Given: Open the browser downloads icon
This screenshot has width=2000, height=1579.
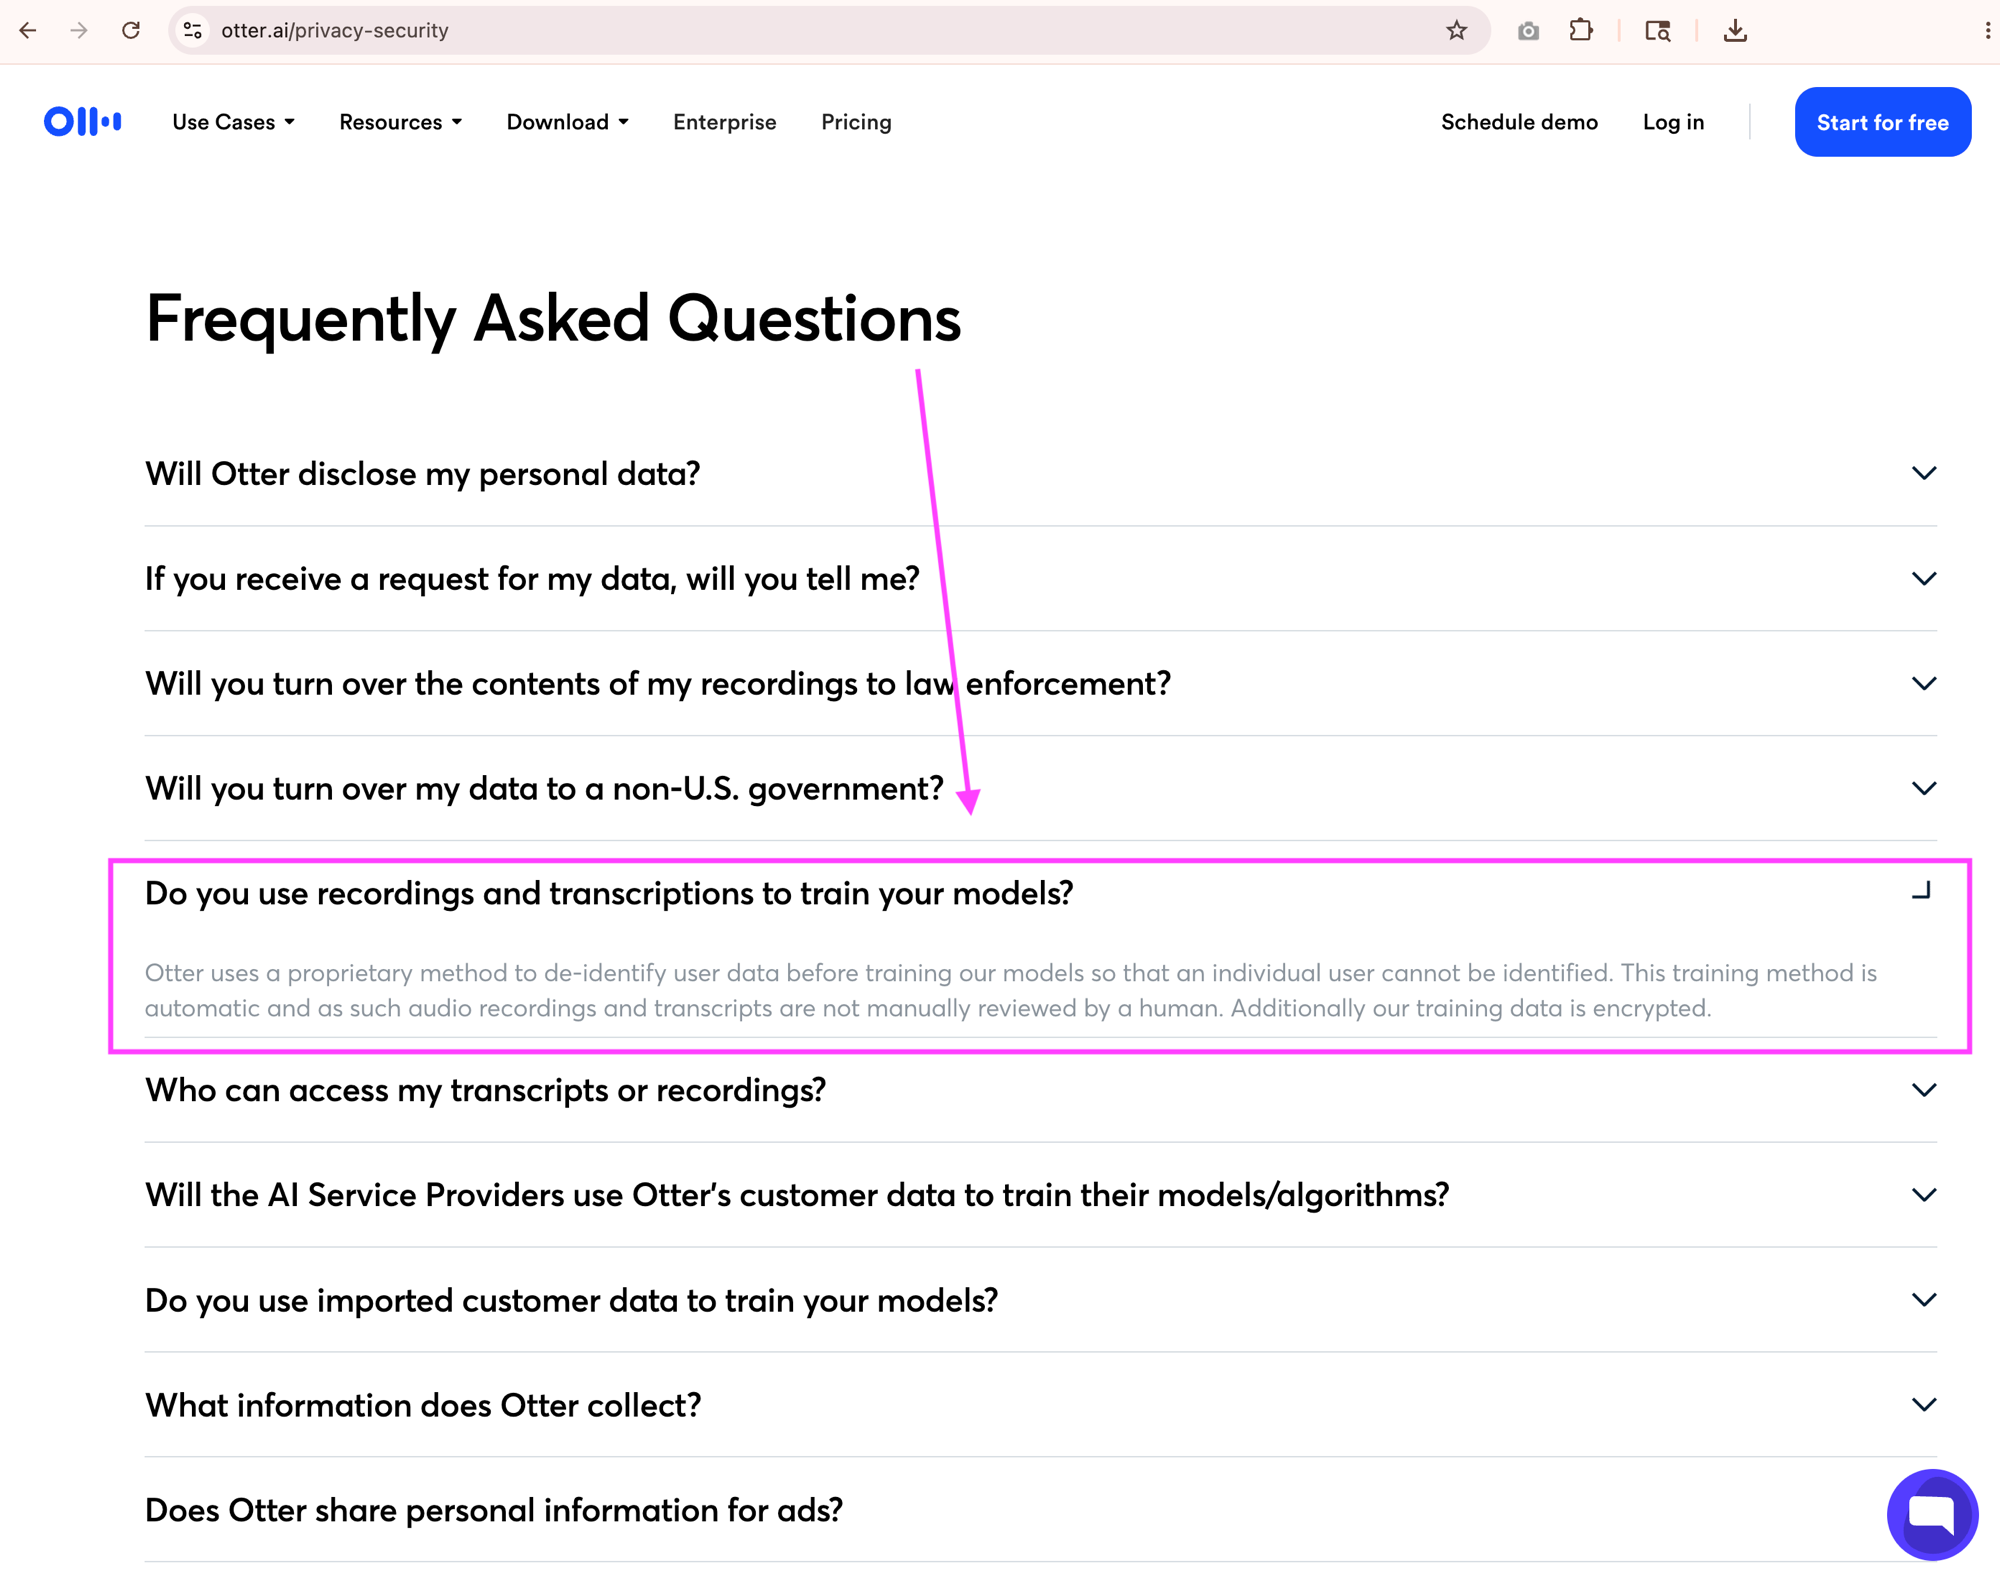Looking at the screenshot, I should point(1735,31).
